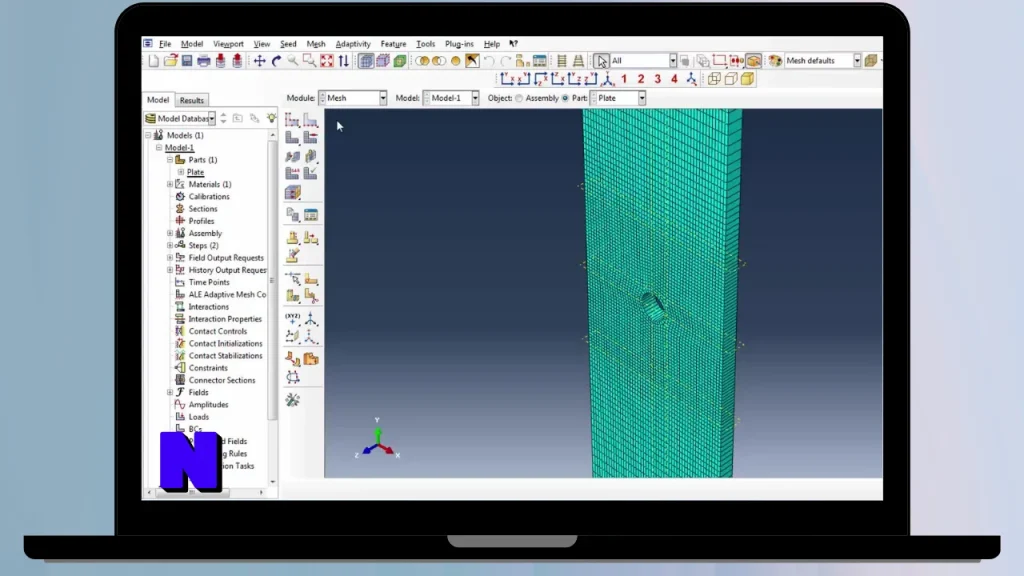
Task: Select Sections in the model tree
Action: [x=202, y=209]
